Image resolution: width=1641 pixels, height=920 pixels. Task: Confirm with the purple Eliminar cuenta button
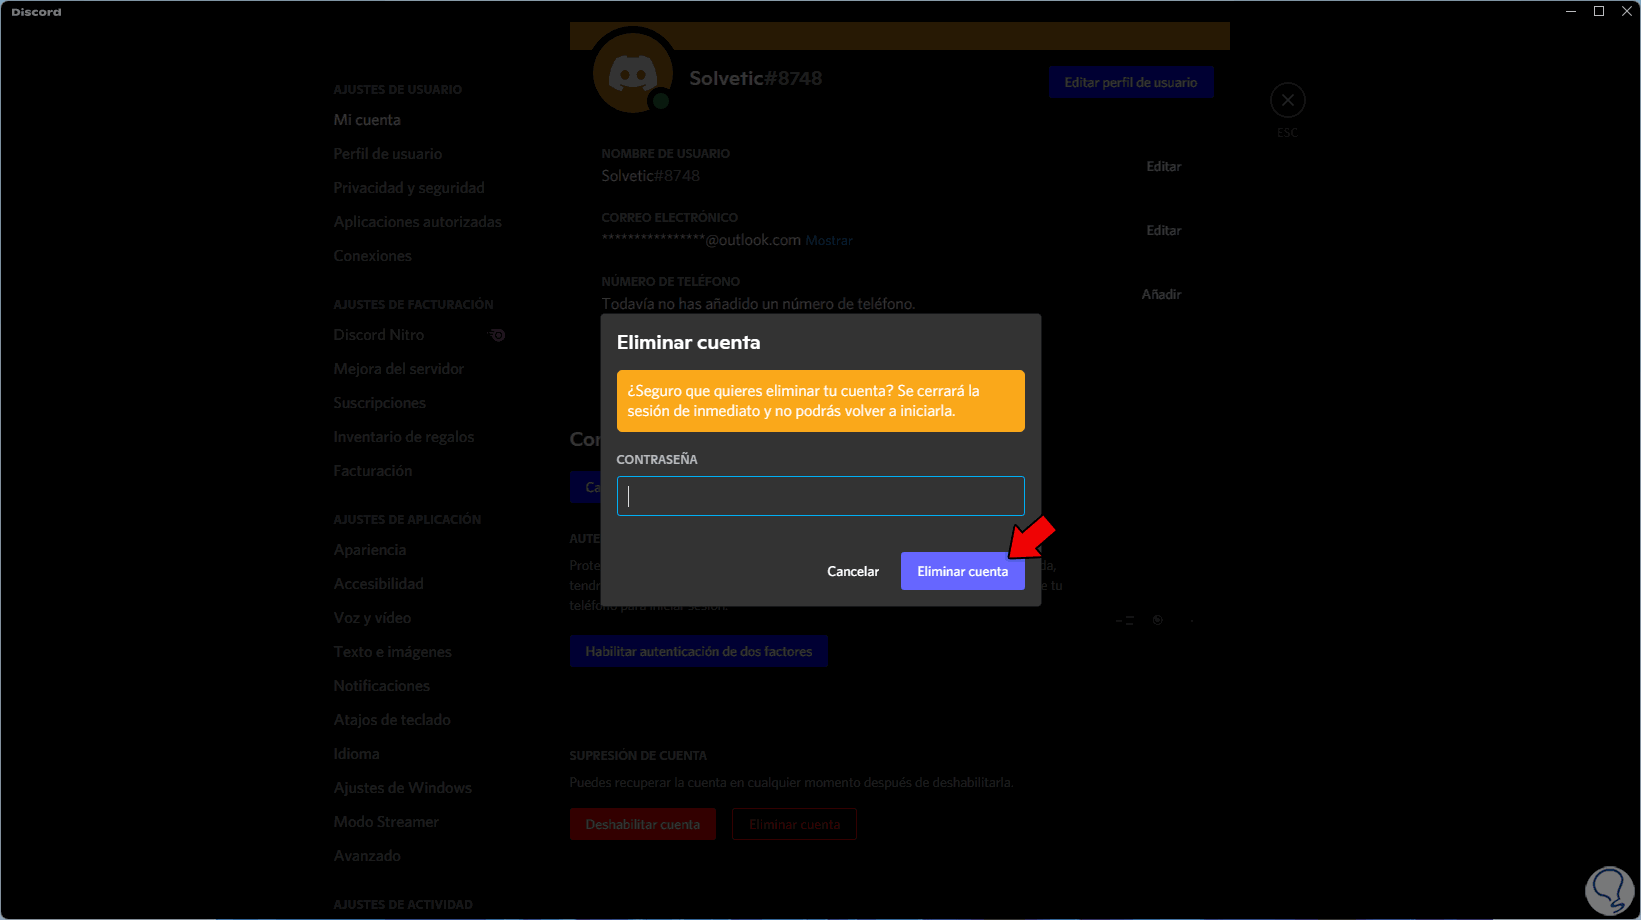coord(963,571)
